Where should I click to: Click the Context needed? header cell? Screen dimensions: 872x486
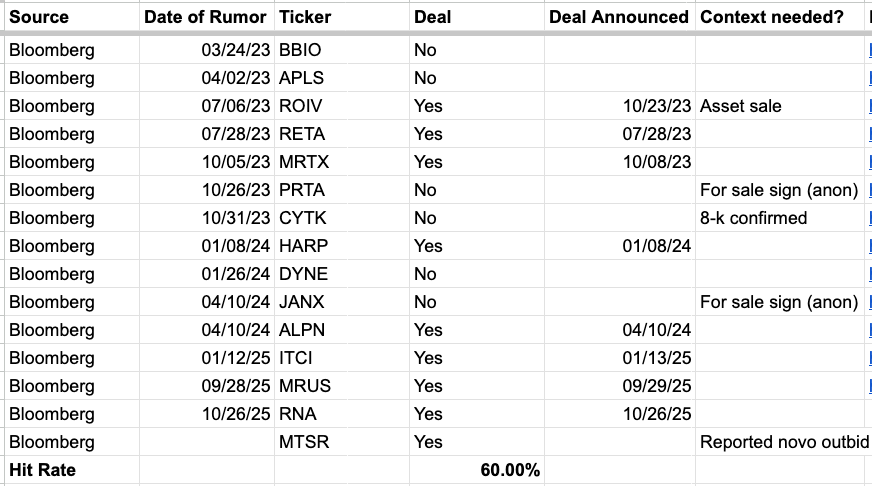tap(780, 17)
